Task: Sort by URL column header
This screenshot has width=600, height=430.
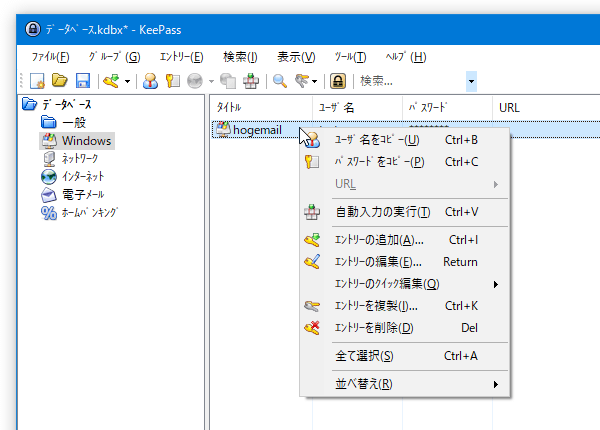Action: click(546, 108)
